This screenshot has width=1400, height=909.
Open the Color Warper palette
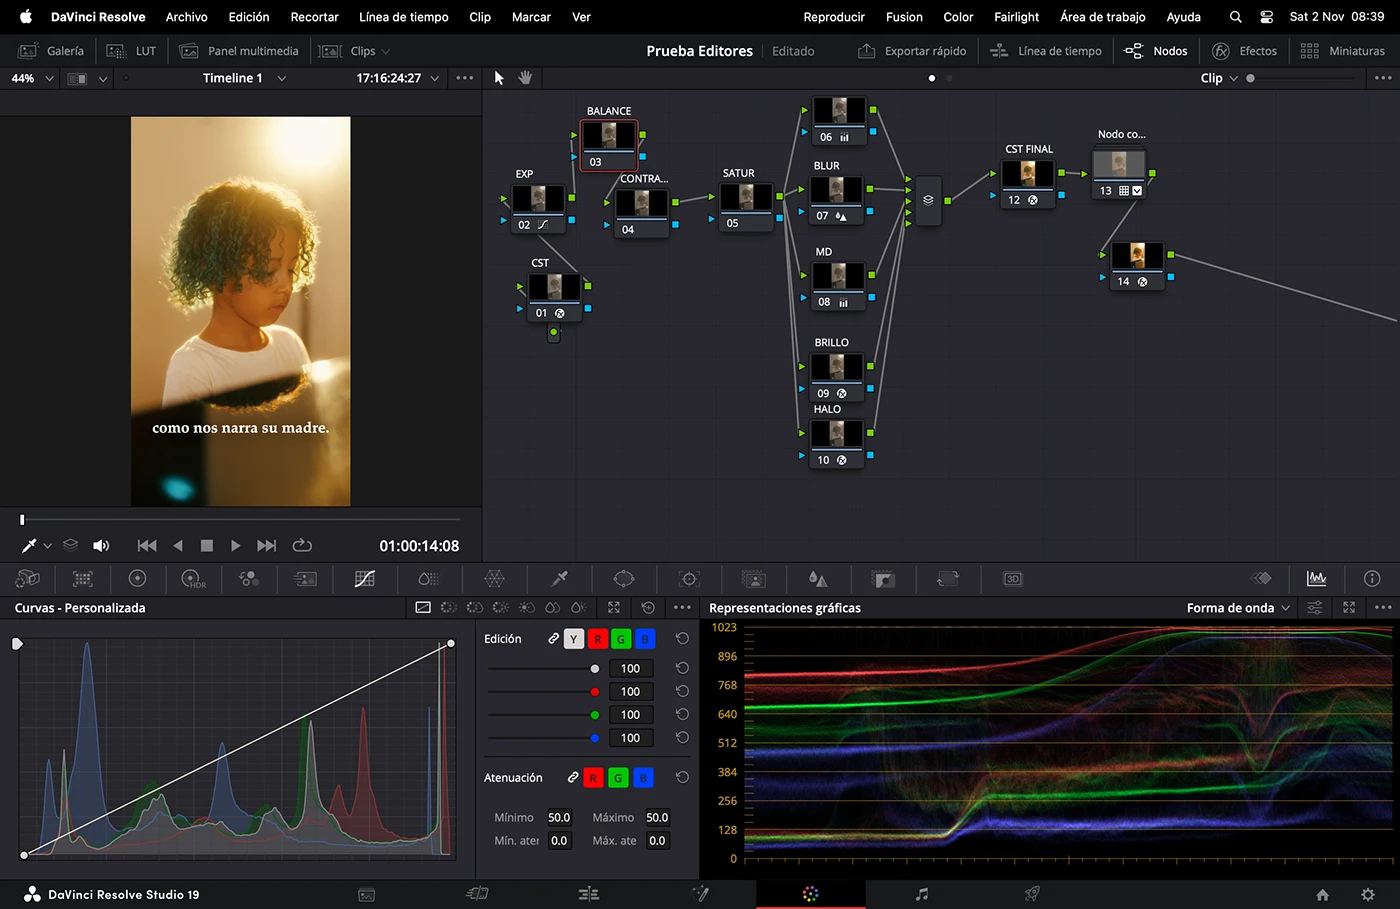tap(494, 579)
